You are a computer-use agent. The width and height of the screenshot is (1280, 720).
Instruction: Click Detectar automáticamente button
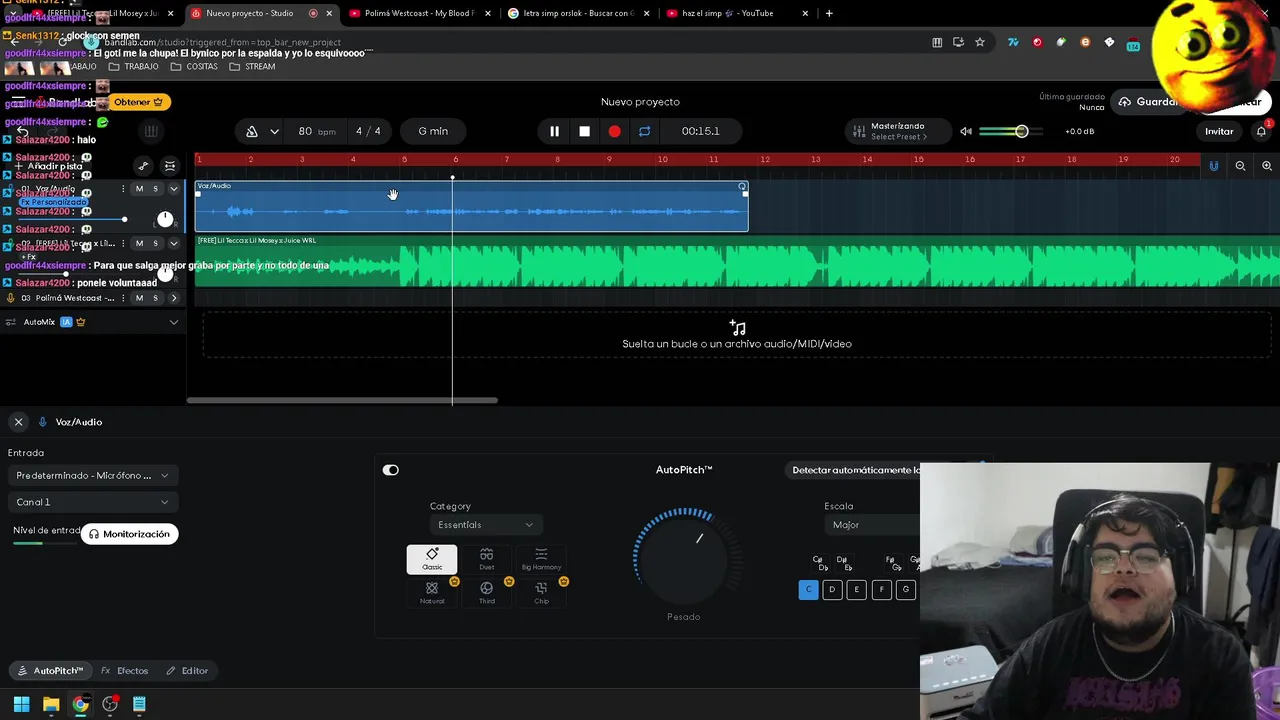(855, 470)
